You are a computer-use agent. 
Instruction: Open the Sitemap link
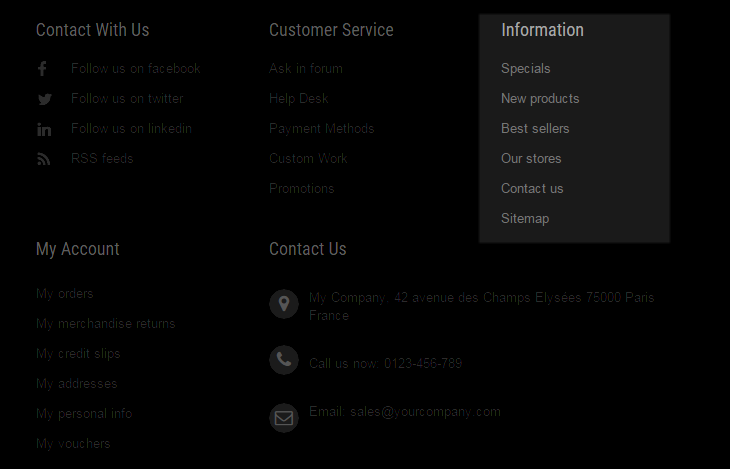click(x=525, y=219)
